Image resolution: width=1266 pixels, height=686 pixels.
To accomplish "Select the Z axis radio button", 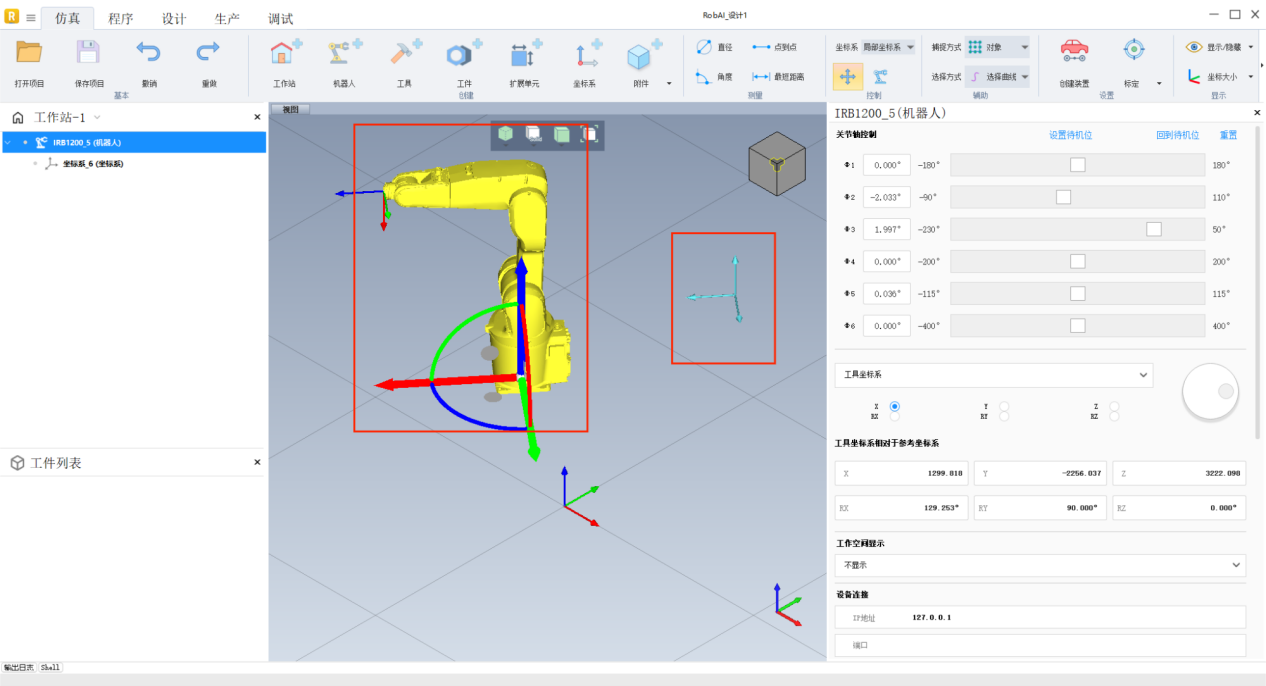I will (x=1114, y=406).
